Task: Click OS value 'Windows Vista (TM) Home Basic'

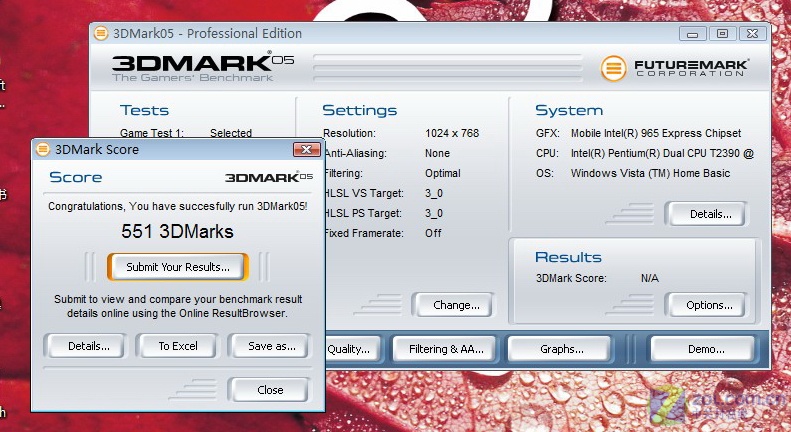Action: point(650,173)
